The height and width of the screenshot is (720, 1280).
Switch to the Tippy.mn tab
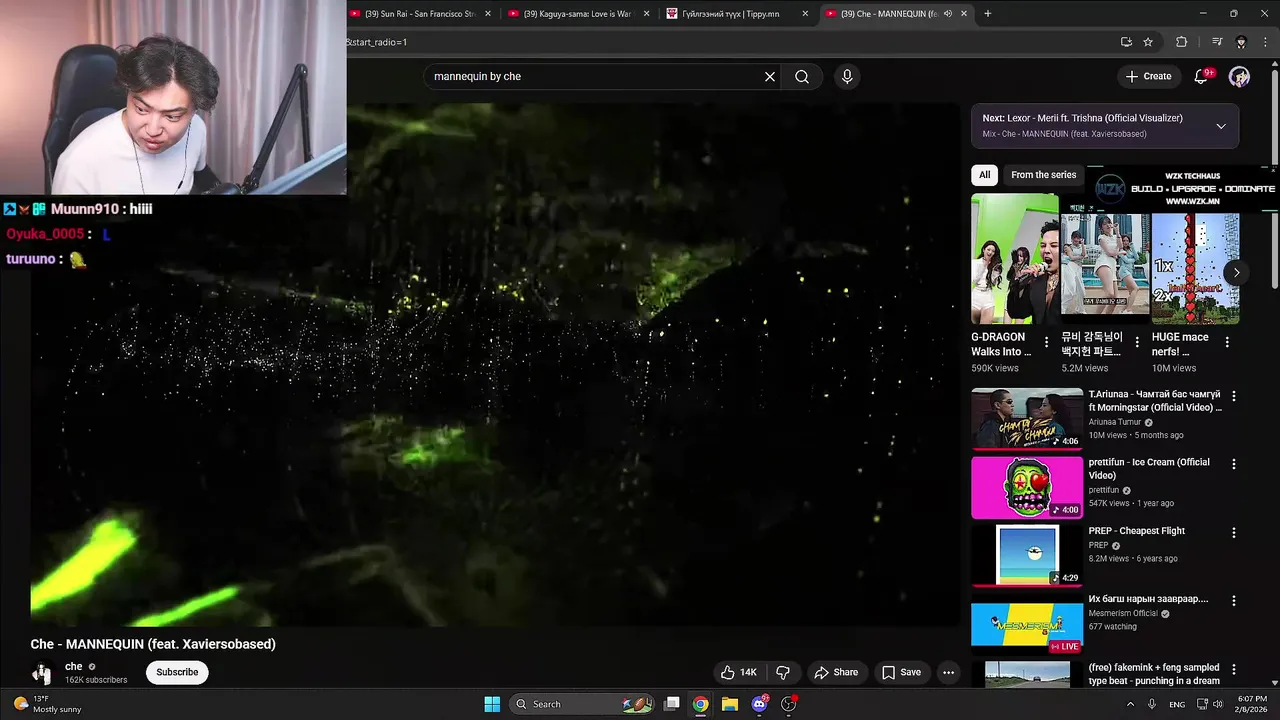(x=730, y=14)
